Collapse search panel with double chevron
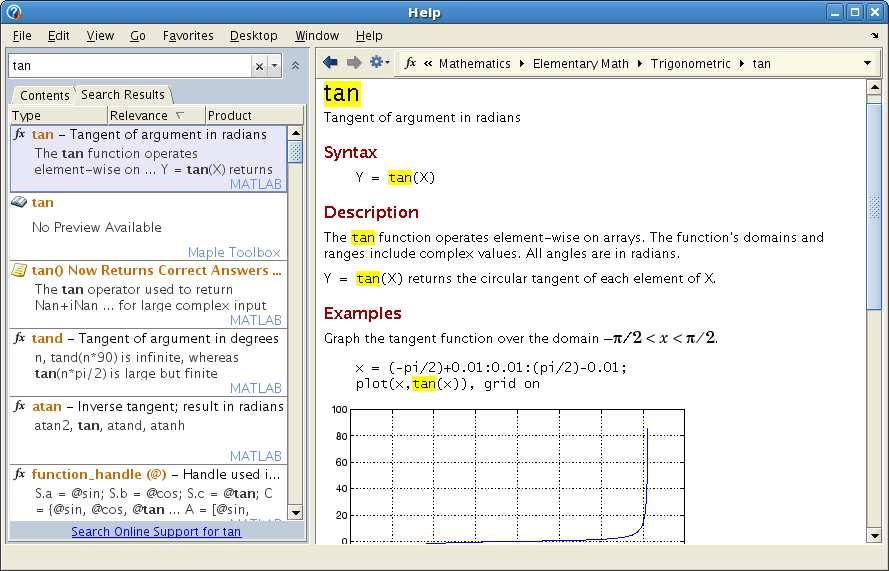This screenshot has width=889, height=571. 295,65
